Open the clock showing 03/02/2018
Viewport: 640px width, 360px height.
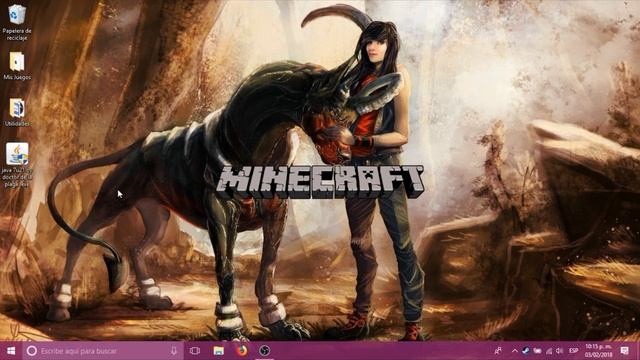tap(598, 351)
